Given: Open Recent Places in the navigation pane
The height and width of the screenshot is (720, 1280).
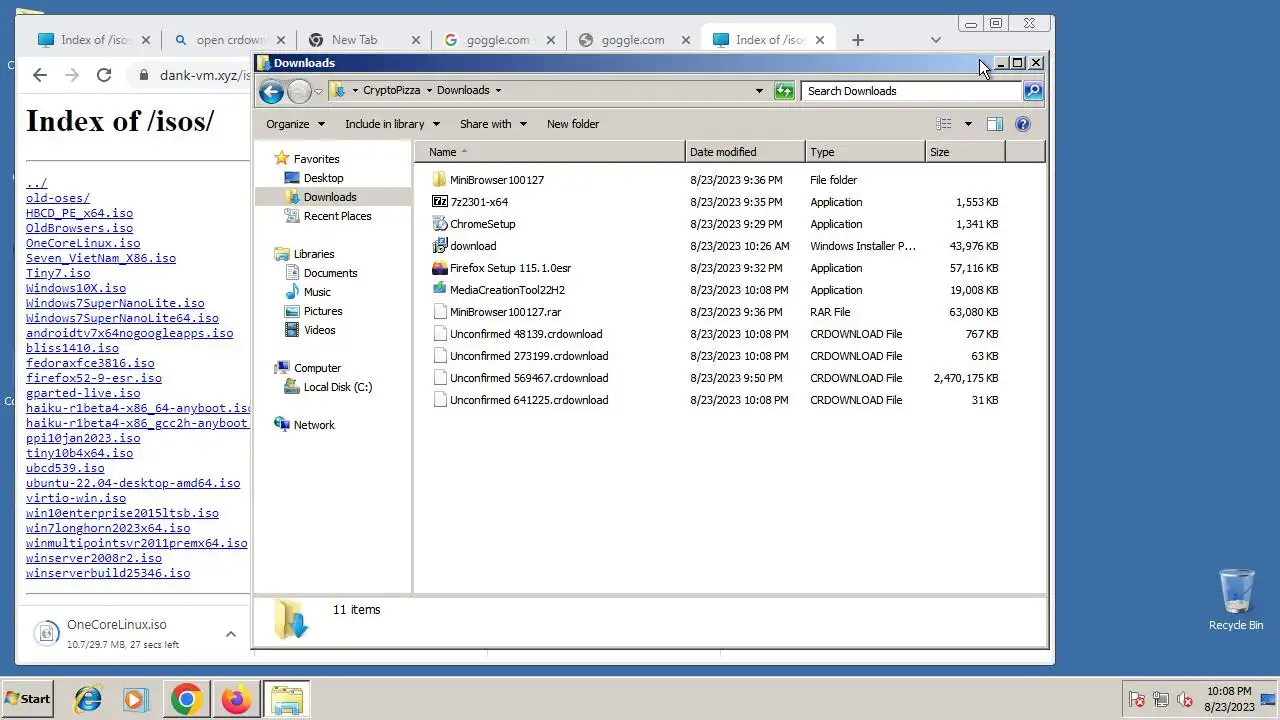Looking at the screenshot, I should point(337,216).
